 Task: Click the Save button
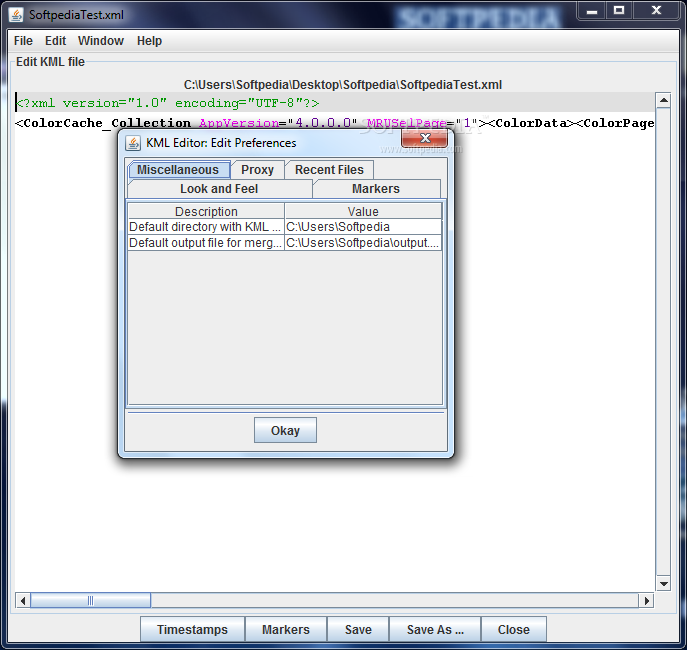(x=358, y=629)
